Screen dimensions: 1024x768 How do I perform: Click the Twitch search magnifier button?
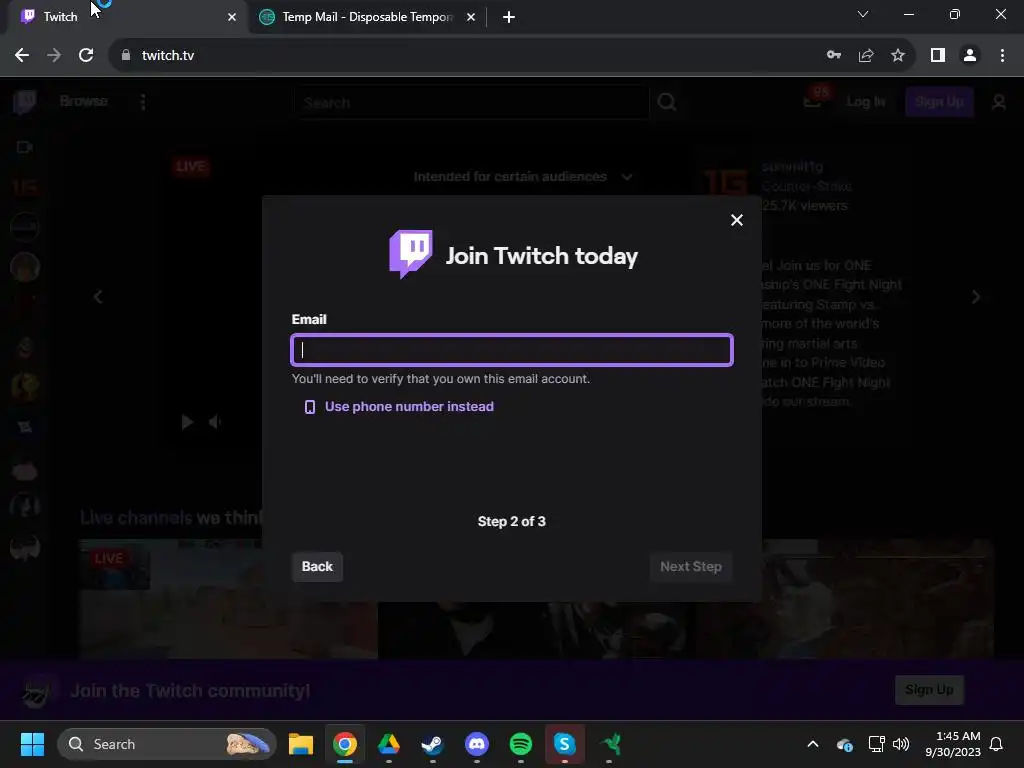point(667,103)
